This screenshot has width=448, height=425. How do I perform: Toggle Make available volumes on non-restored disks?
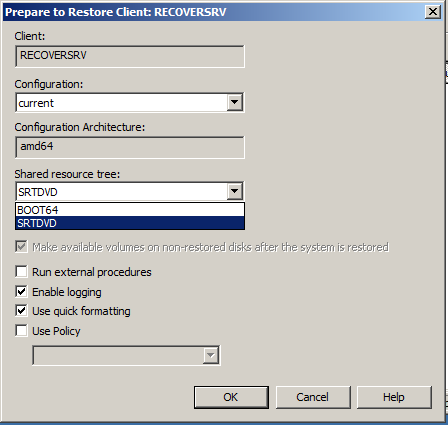coord(21,247)
